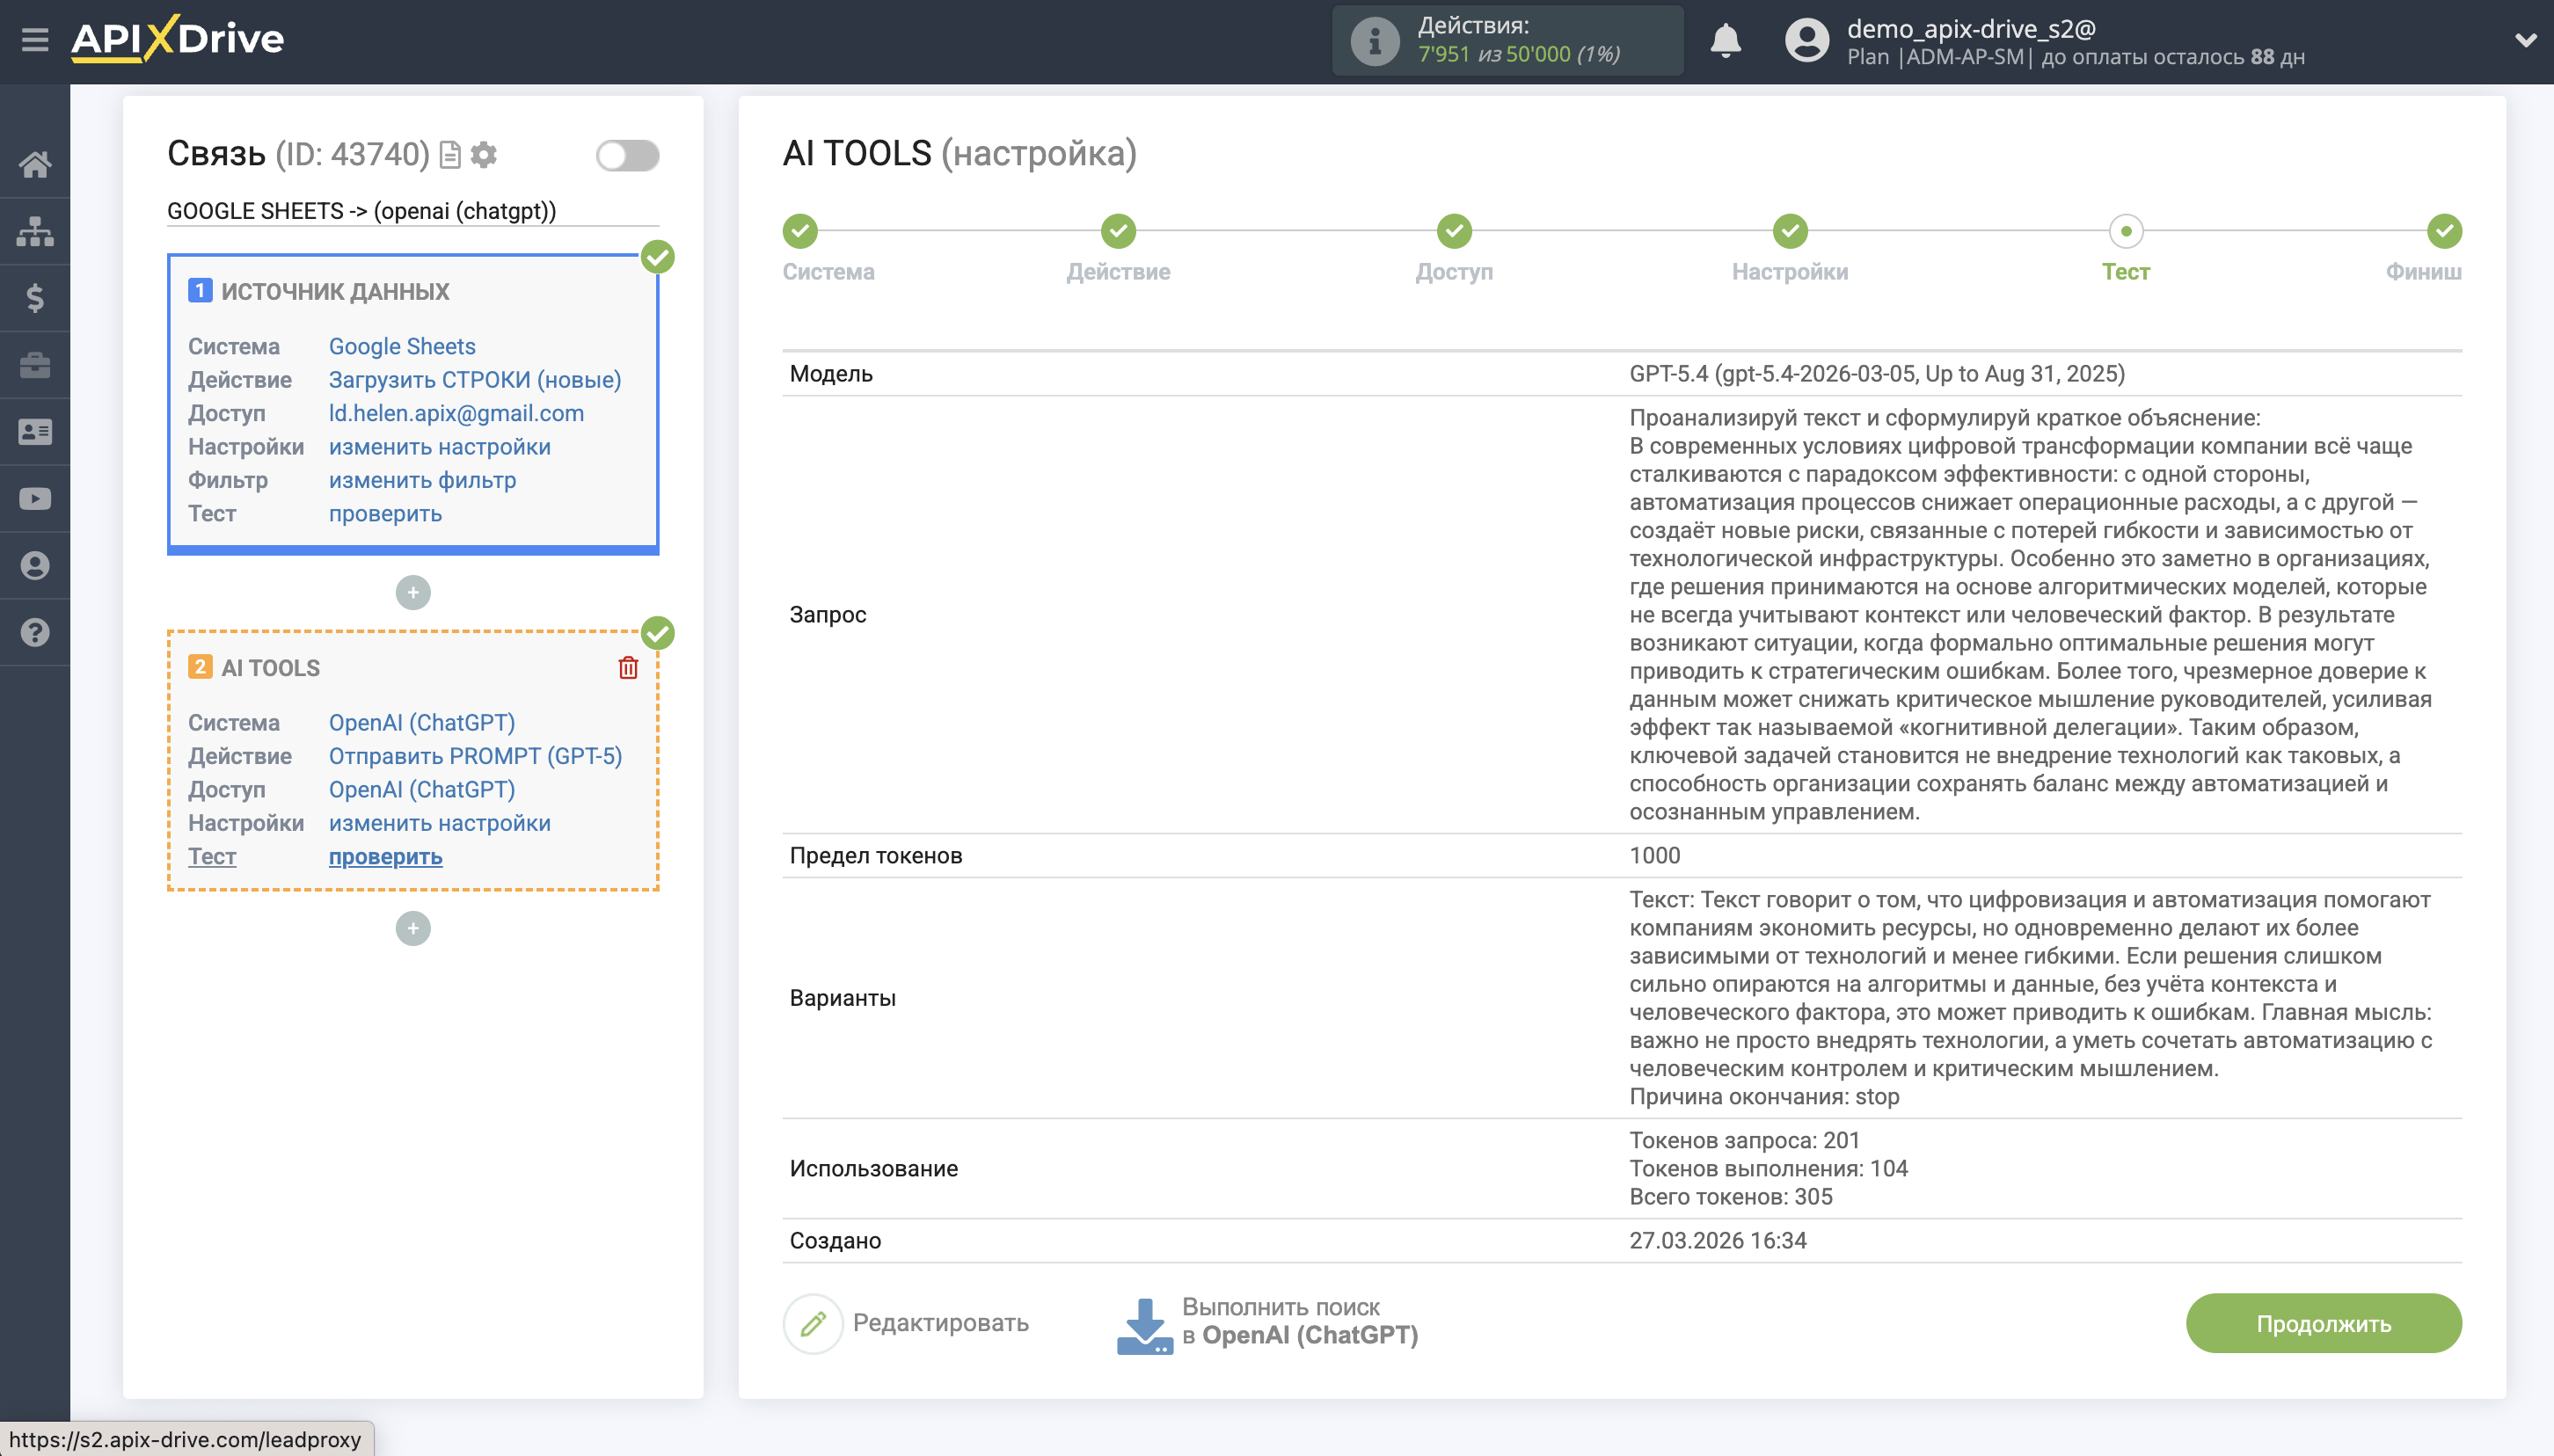Open contacts via the card sidebar icon
Screen dimensions: 2554x1456
(36, 431)
